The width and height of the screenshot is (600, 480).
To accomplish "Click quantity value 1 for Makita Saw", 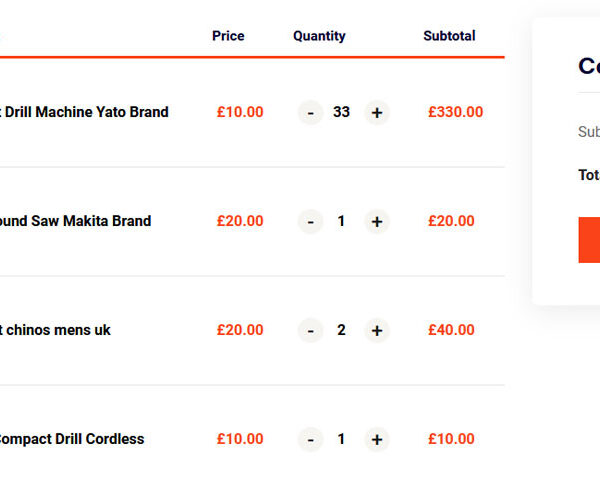I will (x=341, y=221).
